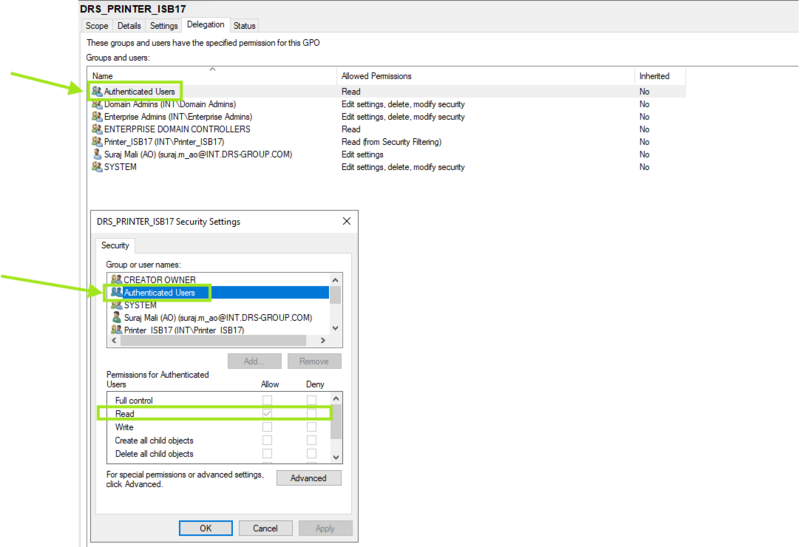Click the CREATOR OWNER icon in the dialog
Screen dimensions: 800x547
point(116,280)
